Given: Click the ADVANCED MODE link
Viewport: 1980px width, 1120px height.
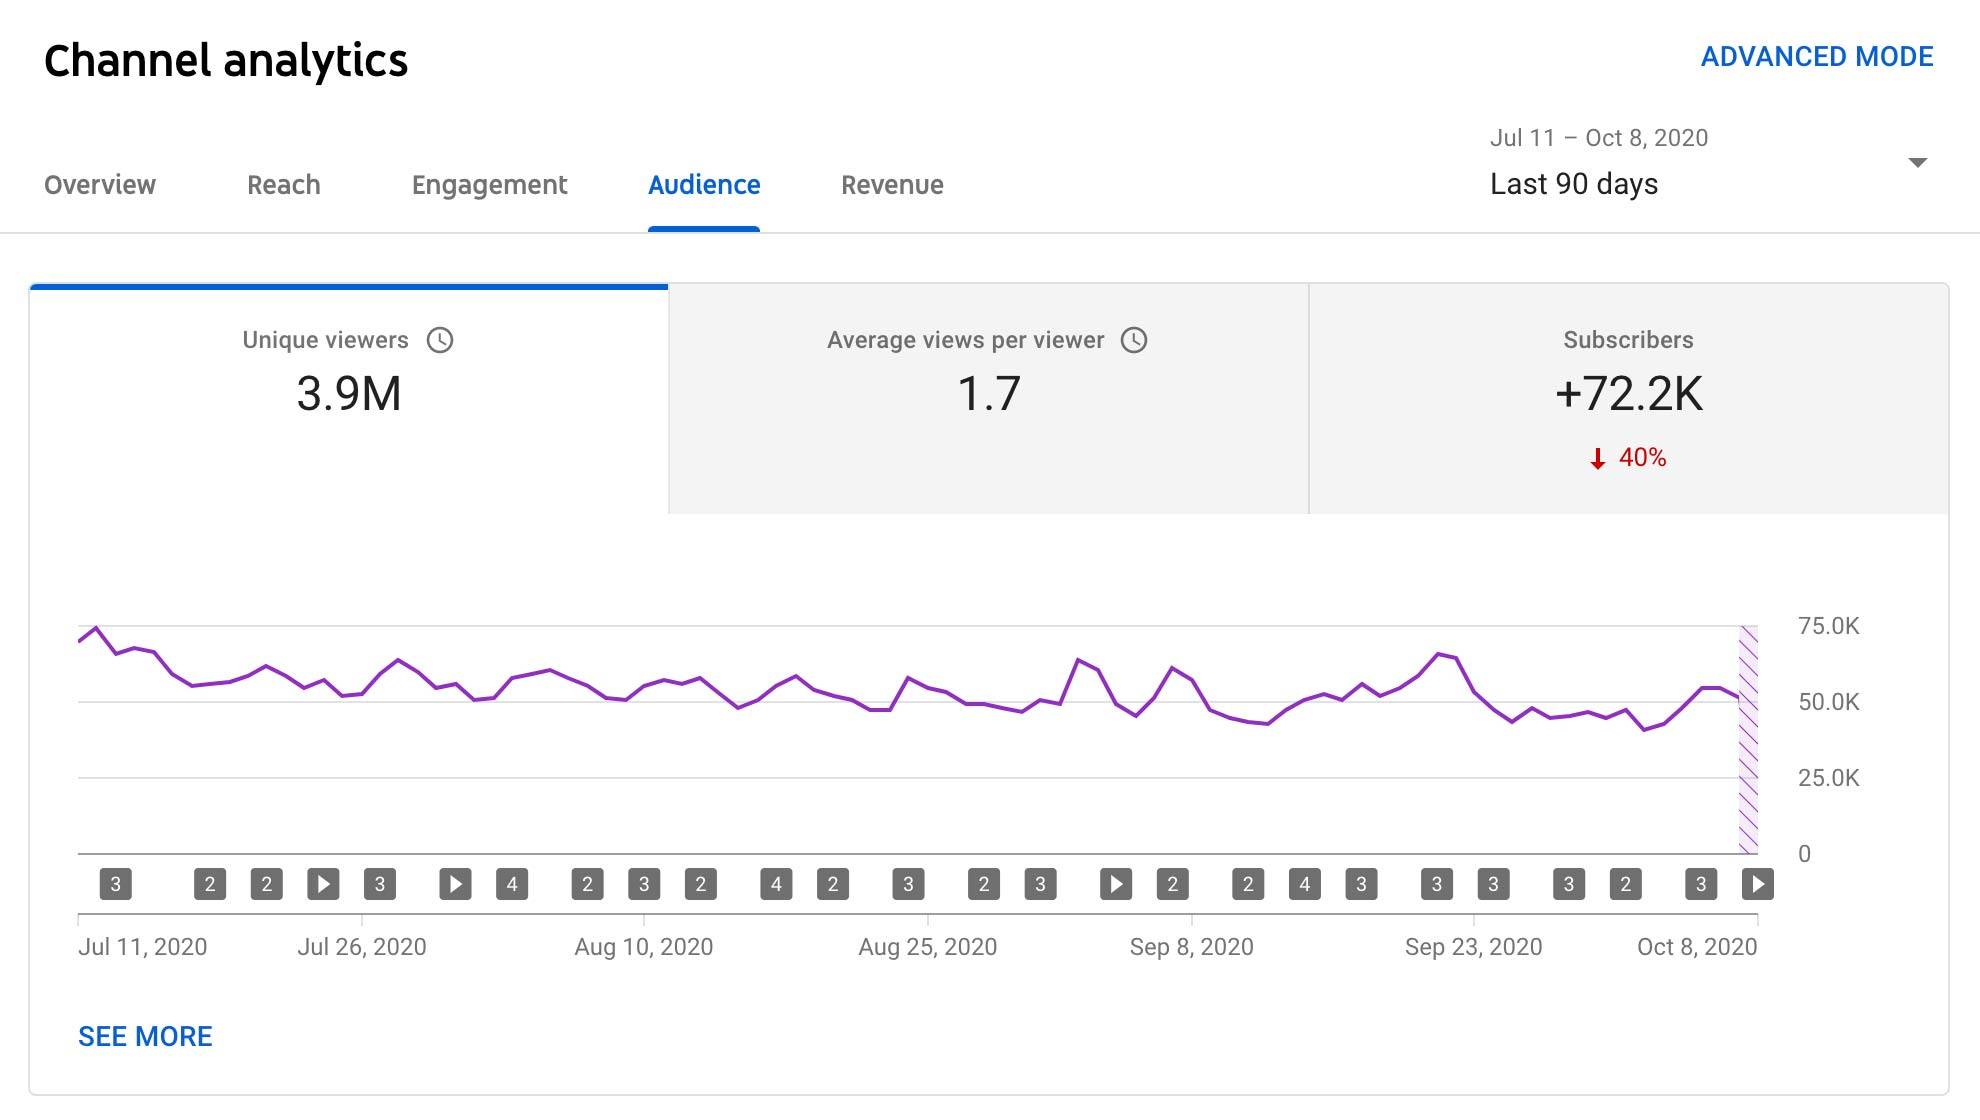Looking at the screenshot, I should pyautogui.click(x=1816, y=57).
